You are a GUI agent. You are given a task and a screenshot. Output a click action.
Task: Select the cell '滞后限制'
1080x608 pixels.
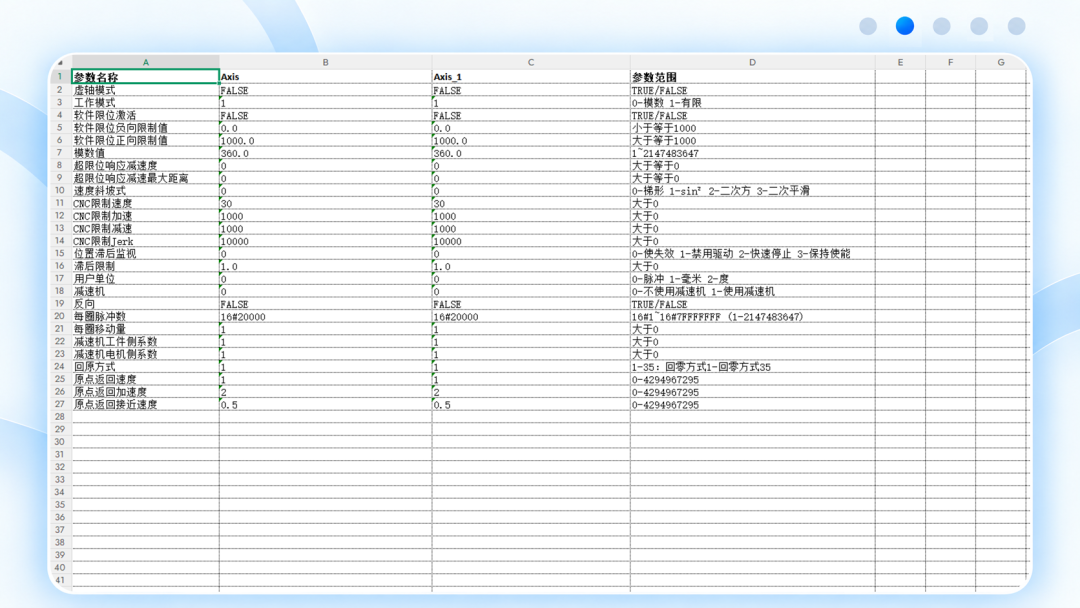(x=145, y=266)
